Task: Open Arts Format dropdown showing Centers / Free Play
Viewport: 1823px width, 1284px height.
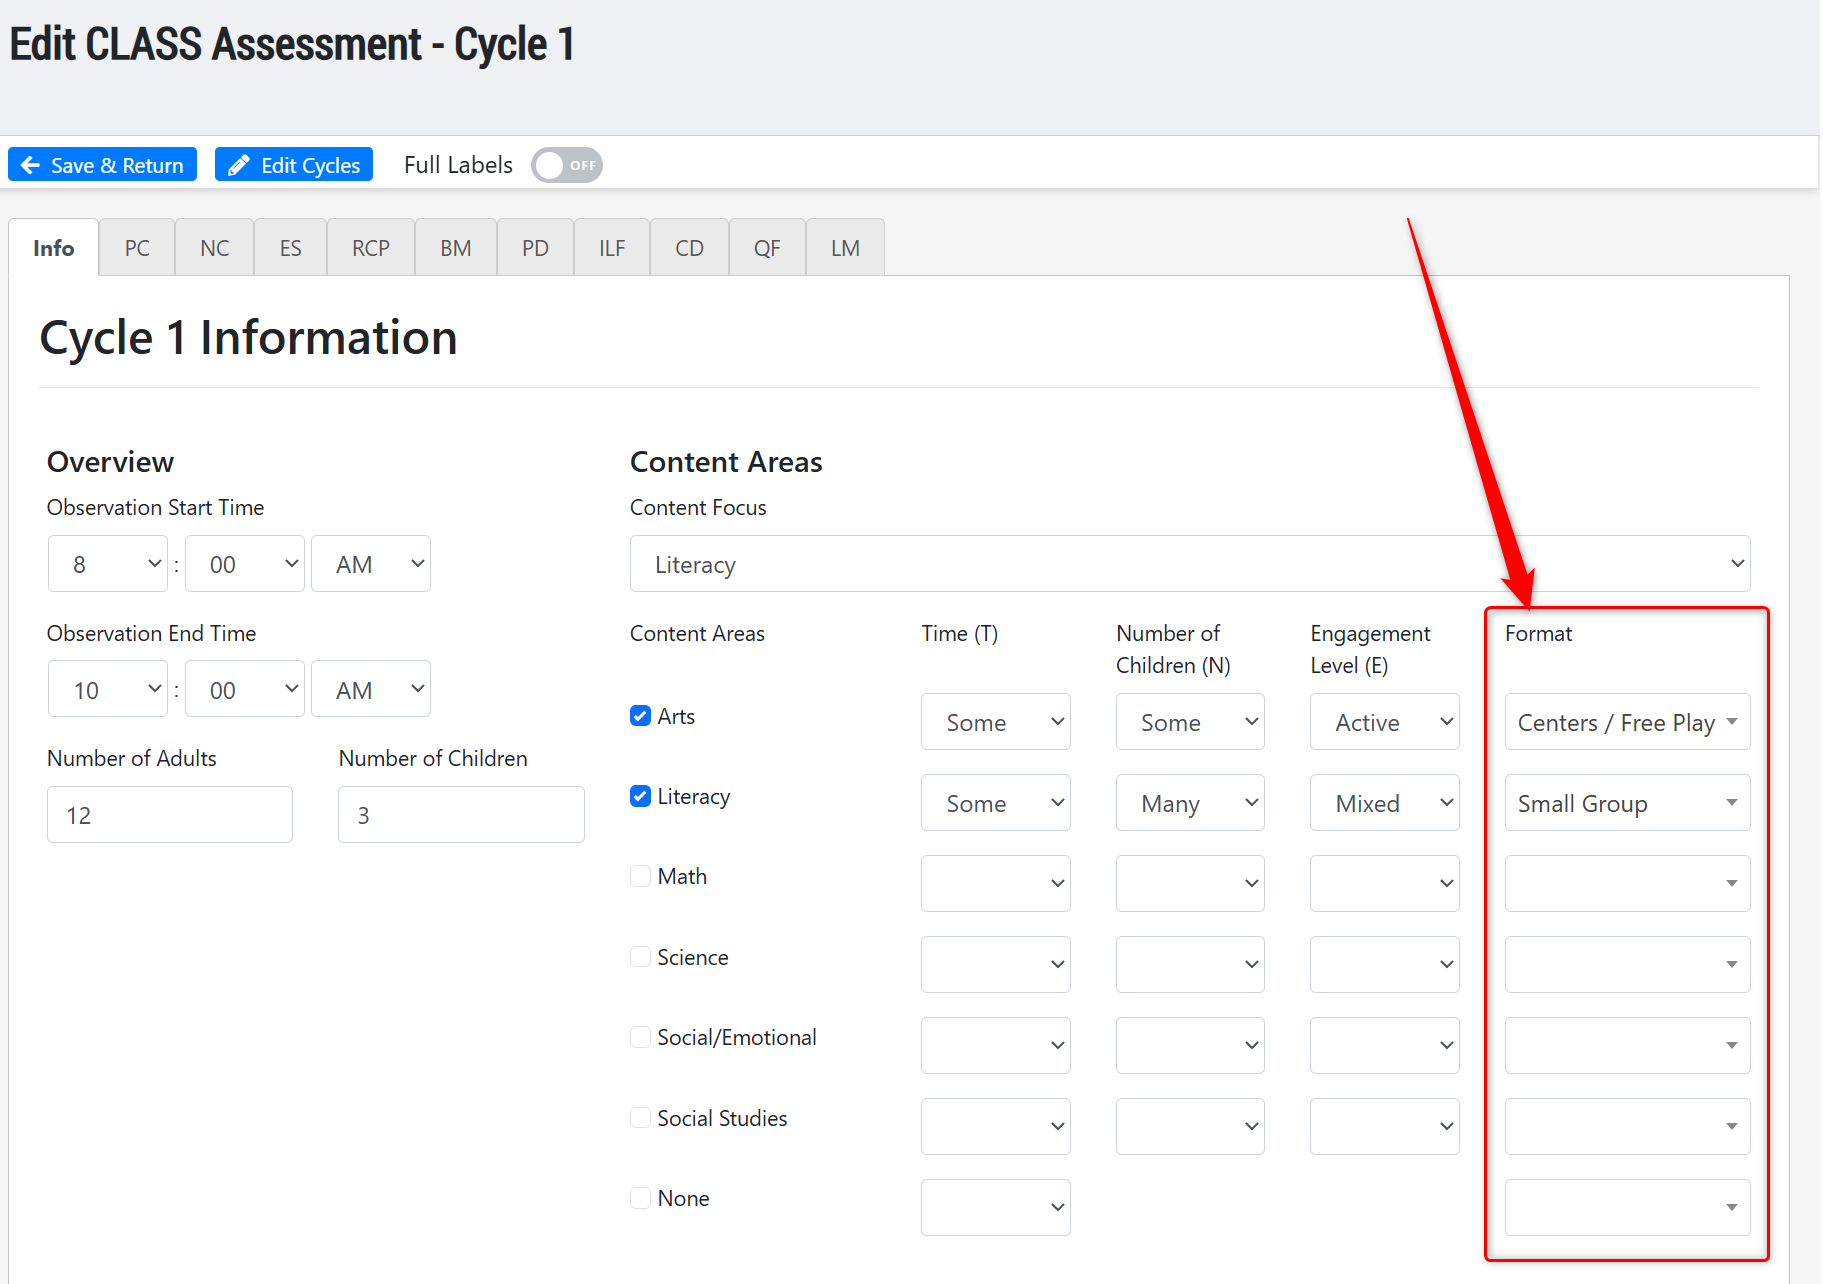Action: click(x=1628, y=722)
